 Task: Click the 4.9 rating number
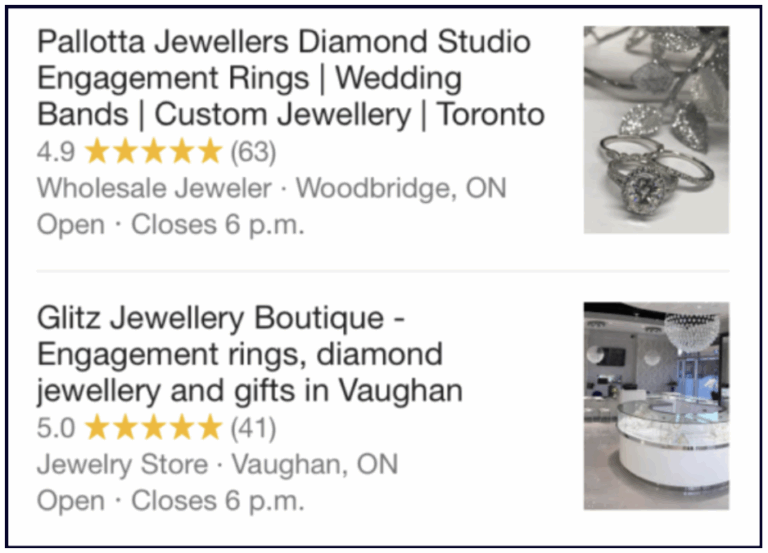[55, 152]
